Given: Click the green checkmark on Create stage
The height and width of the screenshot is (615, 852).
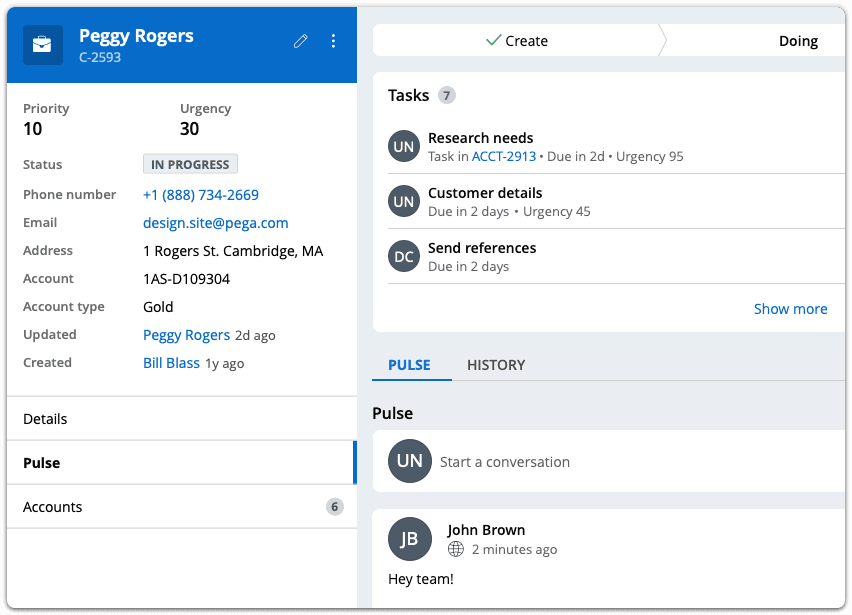Looking at the screenshot, I should pyautogui.click(x=493, y=40).
